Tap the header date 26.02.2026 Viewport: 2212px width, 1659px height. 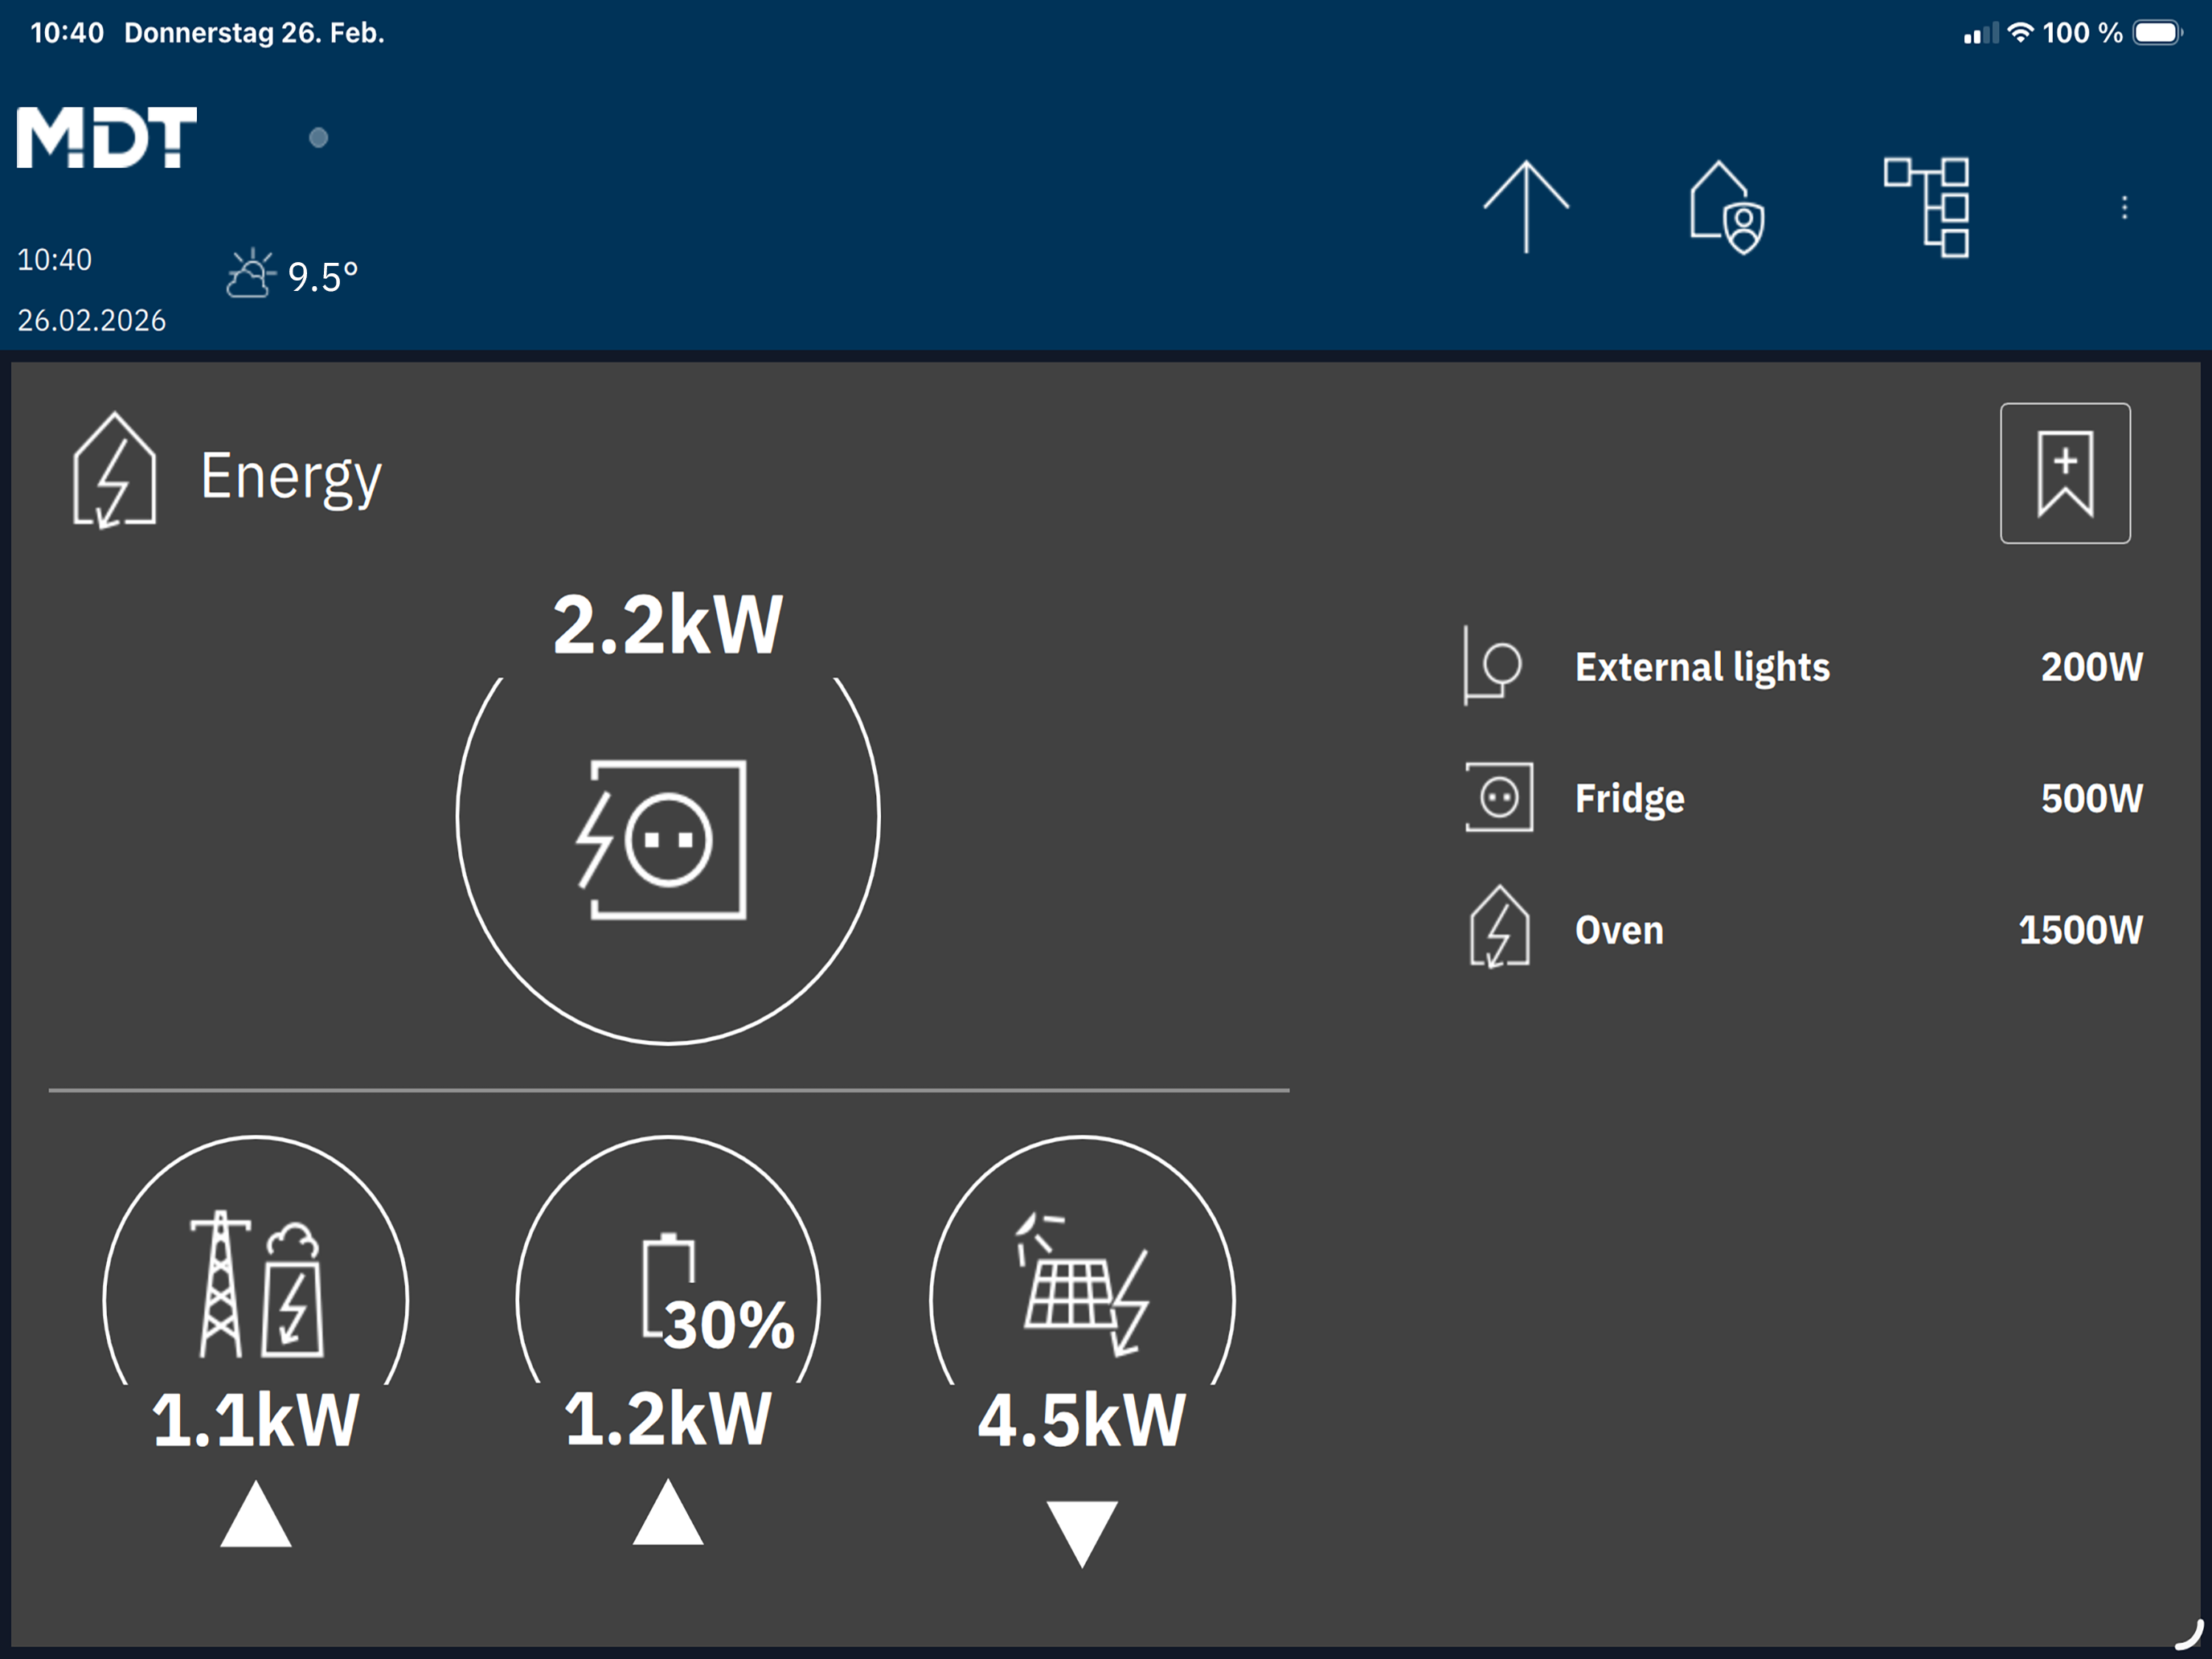point(92,320)
